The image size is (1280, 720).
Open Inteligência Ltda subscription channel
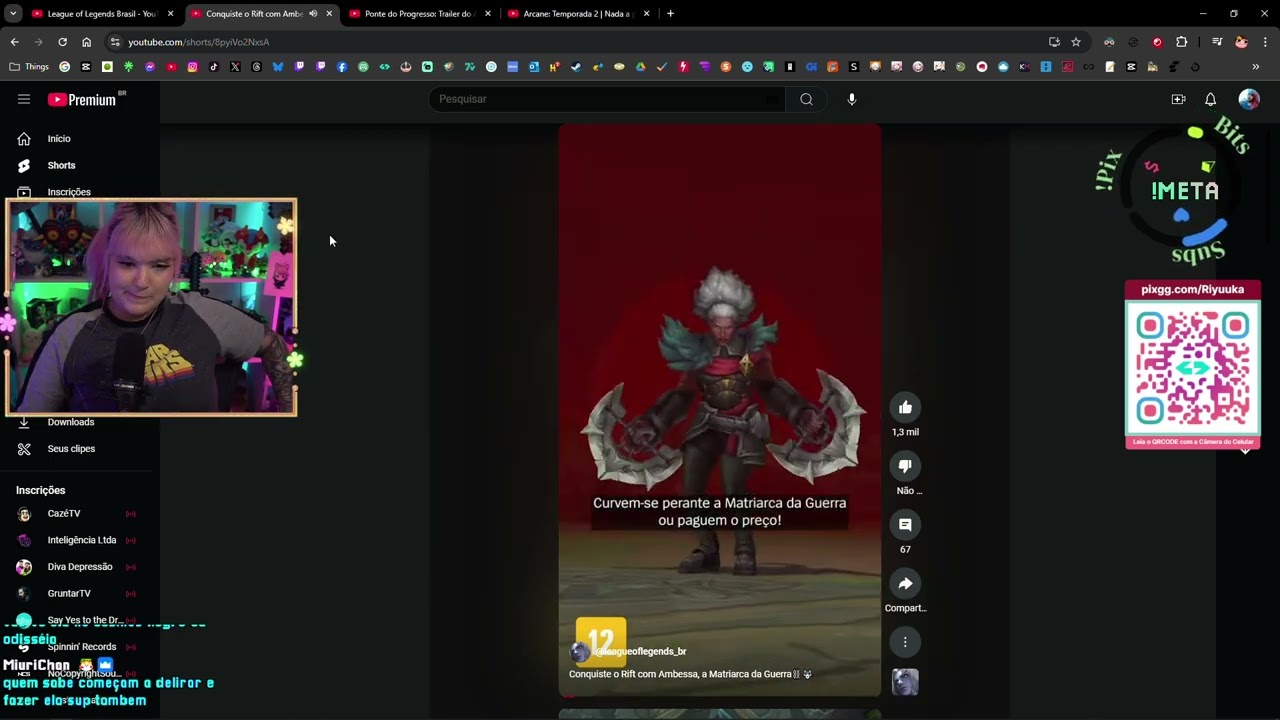click(80, 540)
